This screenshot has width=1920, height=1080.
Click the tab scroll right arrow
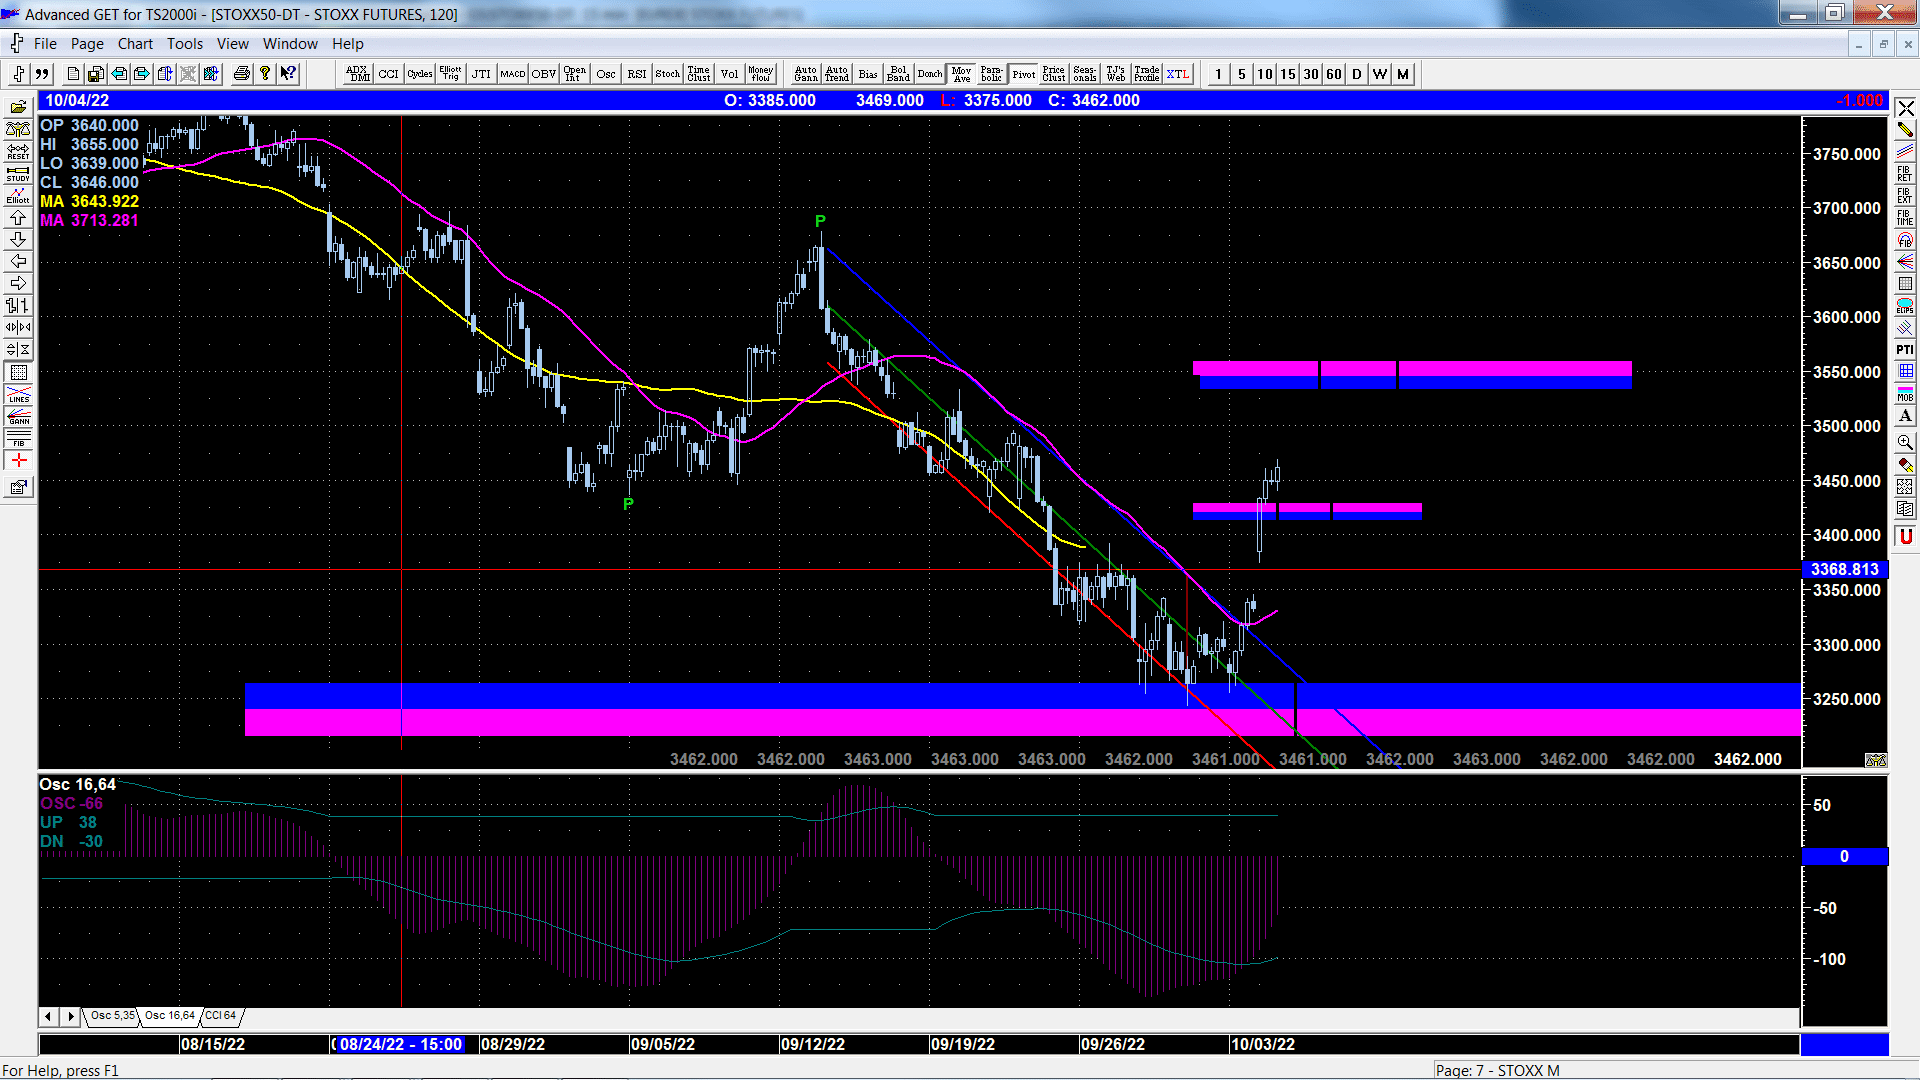click(70, 1016)
